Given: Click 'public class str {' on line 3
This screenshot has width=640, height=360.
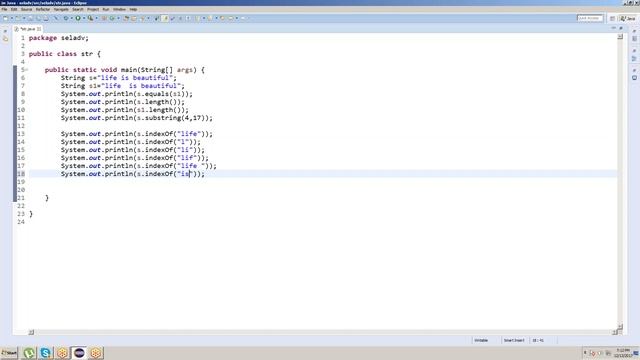Looking at the screenshot, I should point(64,54).
